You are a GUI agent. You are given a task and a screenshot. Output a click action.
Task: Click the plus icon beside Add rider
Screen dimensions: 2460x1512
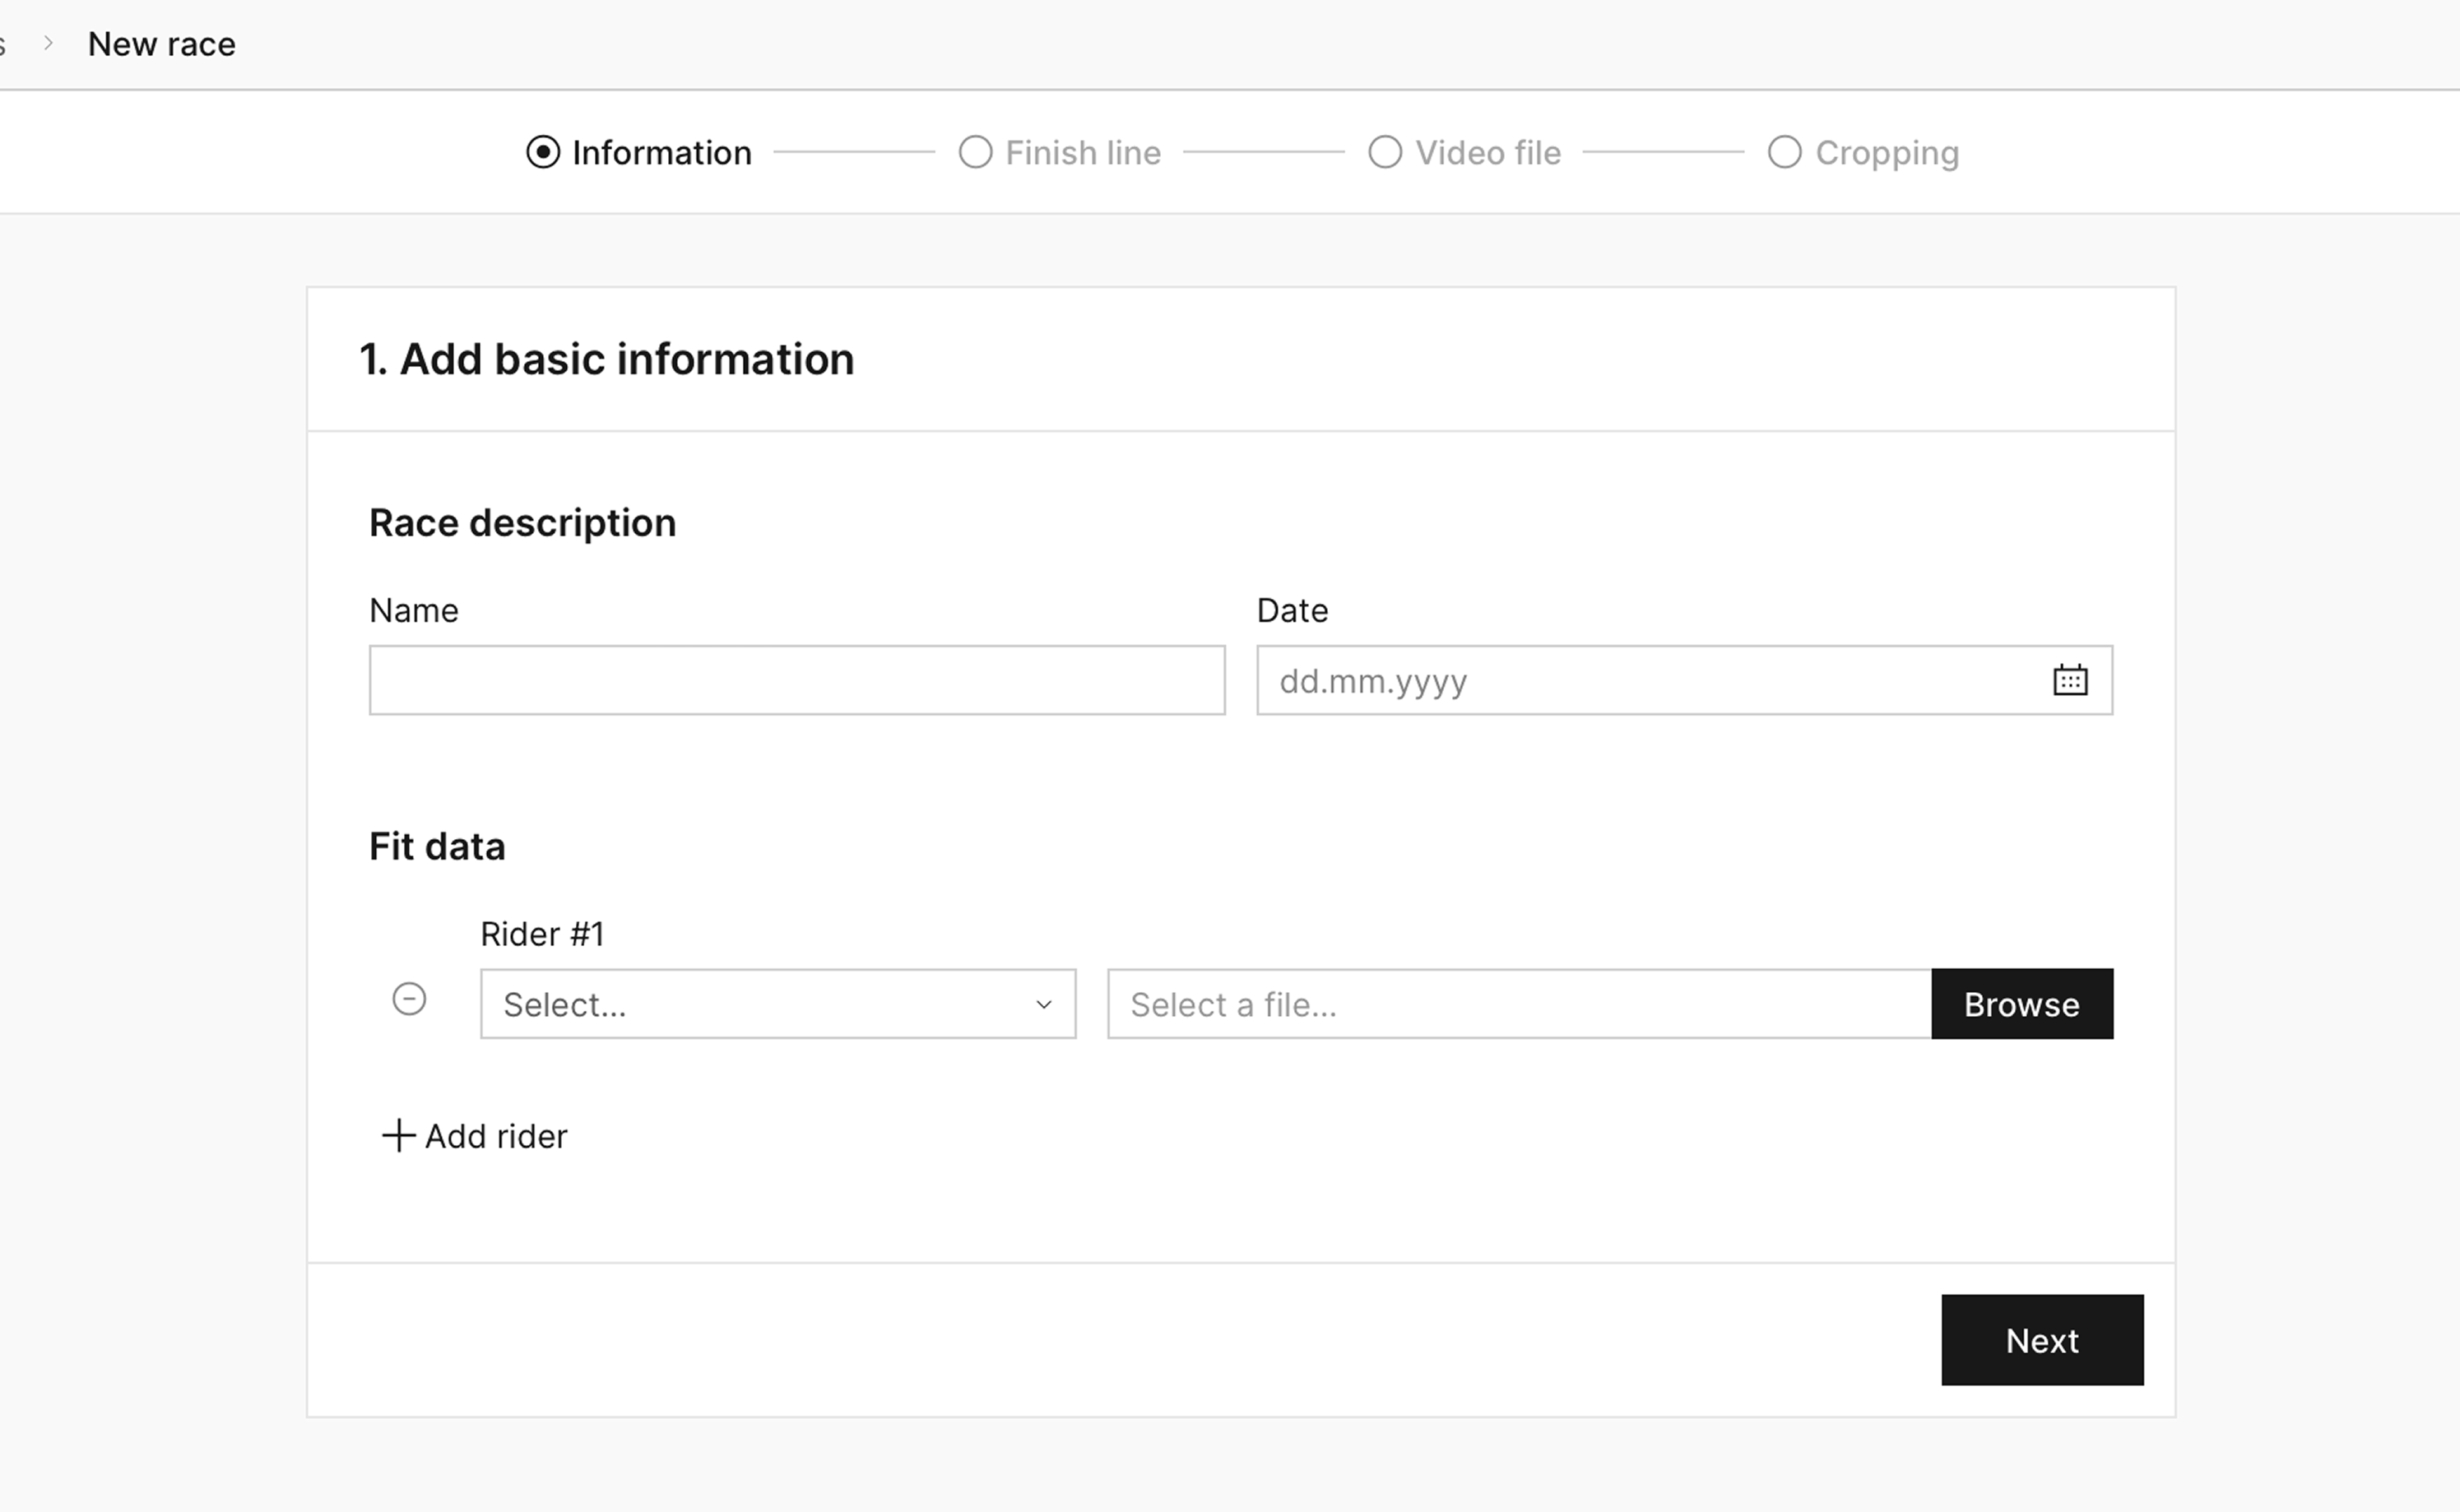tap(398, 1135)
